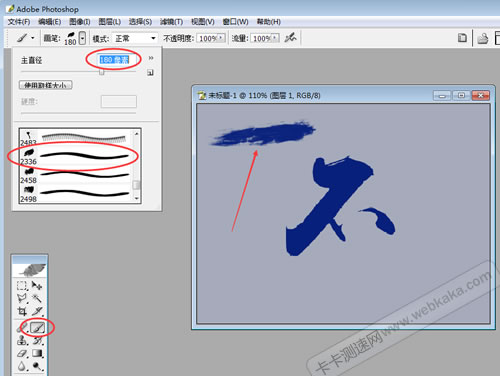Screen dimensions: 500x376
Task: Open the 文件(F) menu
Action: coord(19,22)
